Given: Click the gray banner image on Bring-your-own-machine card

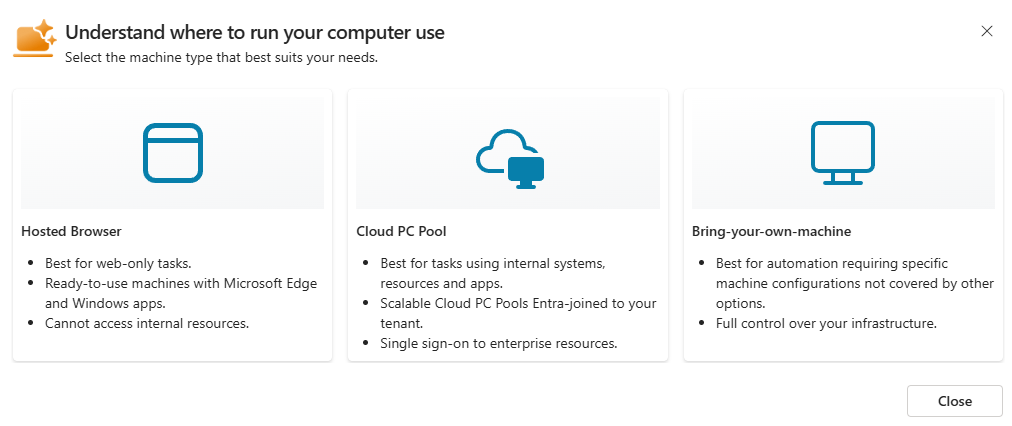Looking at the screenshot, I should click(x=843, y=153).
